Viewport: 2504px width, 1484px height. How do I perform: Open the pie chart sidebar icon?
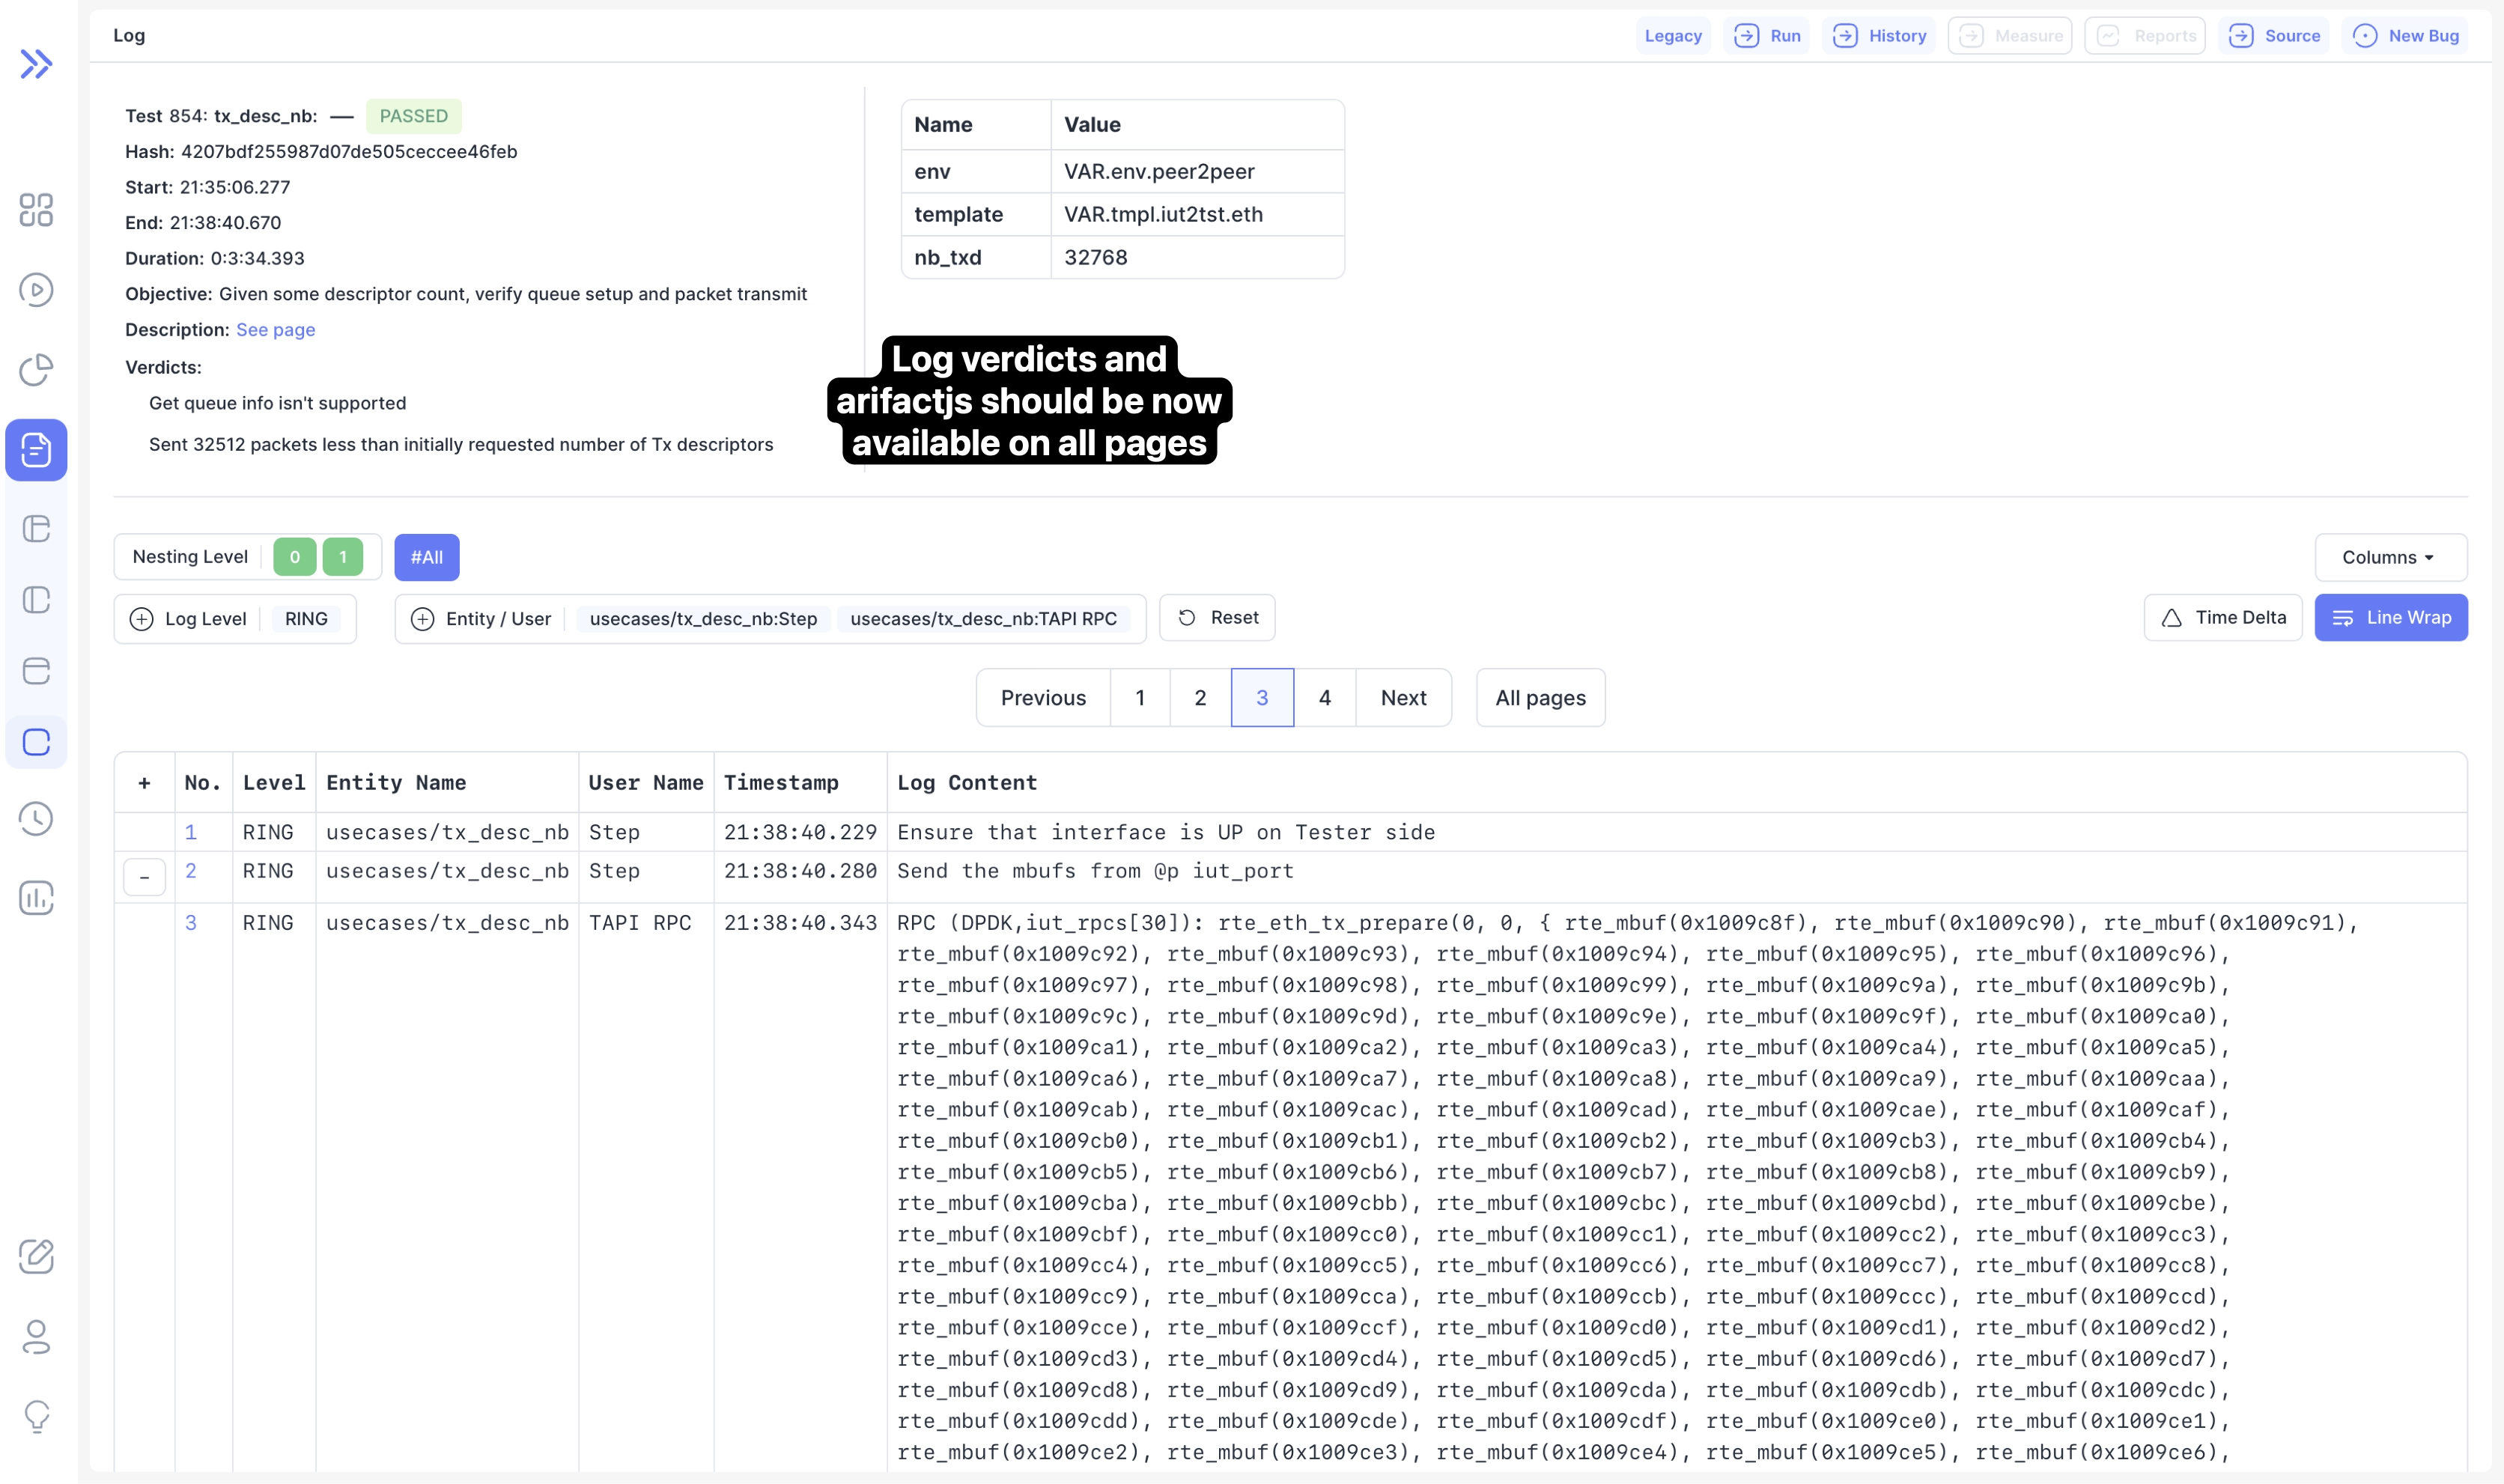point(36,370)
